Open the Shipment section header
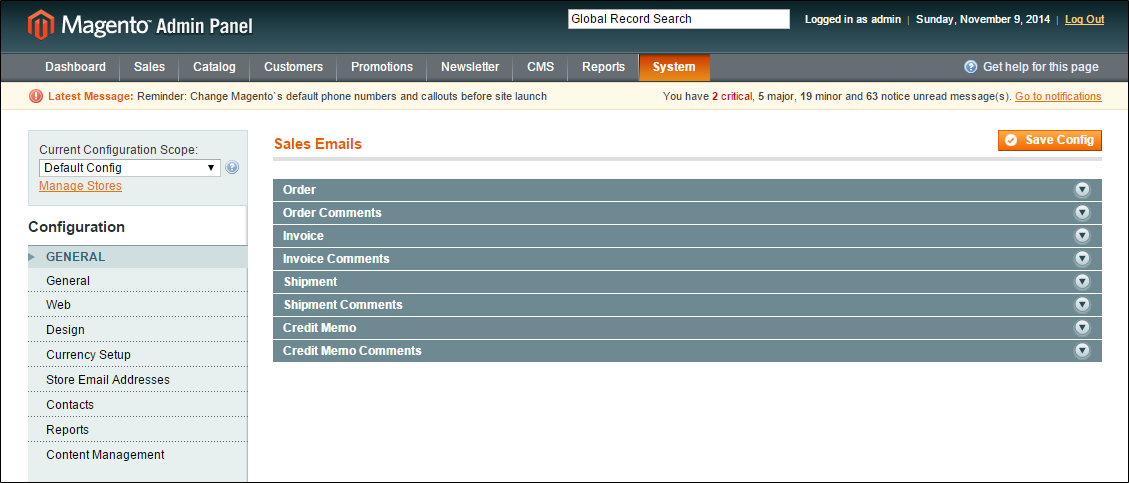Image resolution: width=1129 pixels, height=483 pixels. [687, 282]
